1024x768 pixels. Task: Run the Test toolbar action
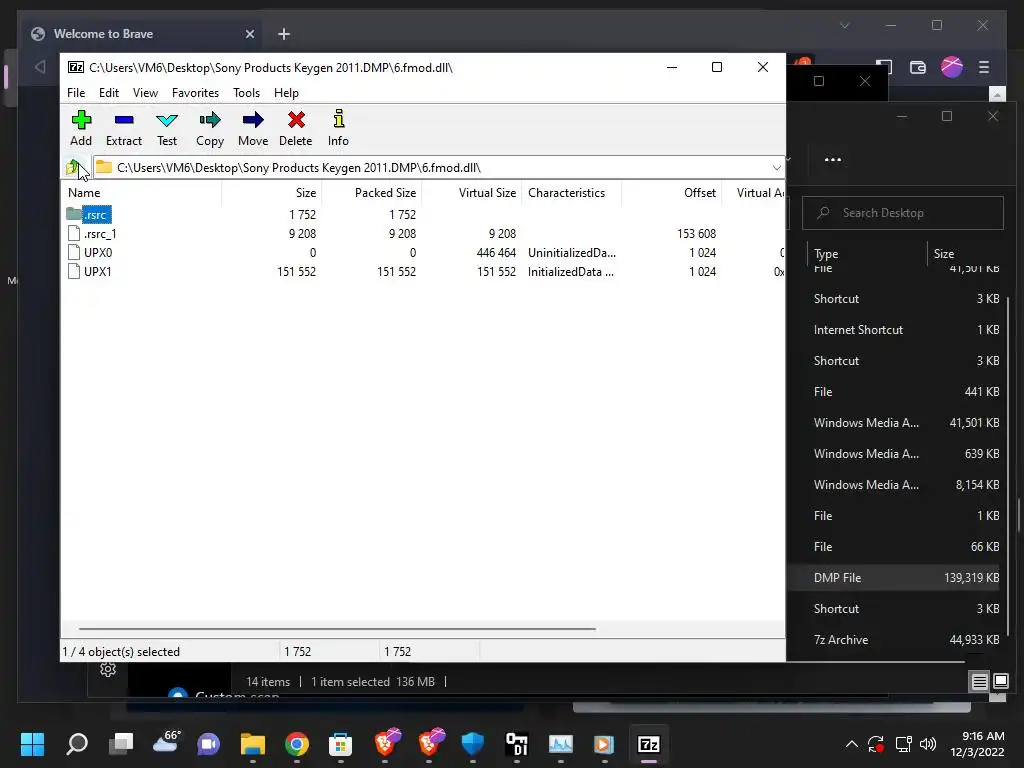[167, 128]
